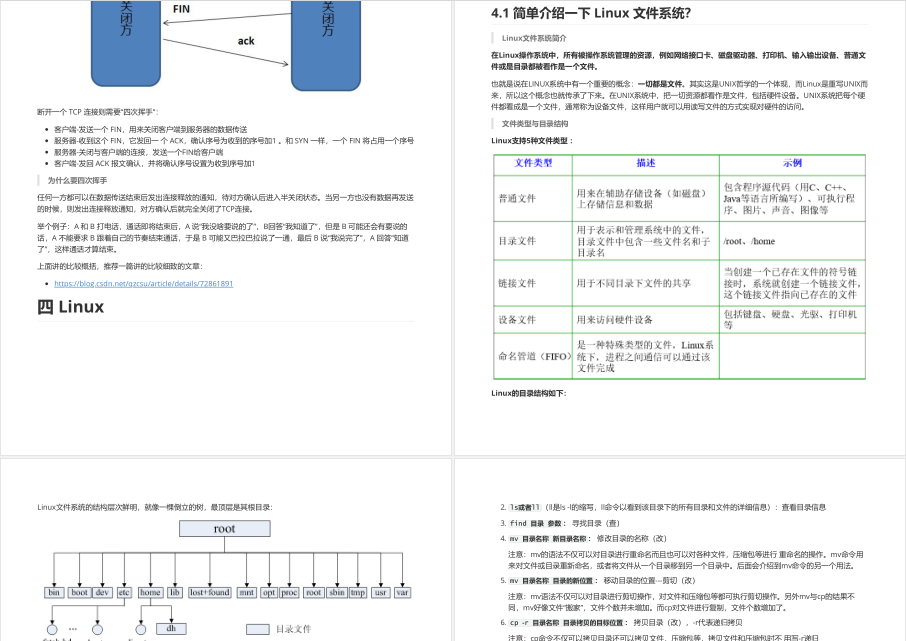This screenshot has height=641, width=906.
Task: Click the 'ack' arrow label in diagram
Action: pyautogui.click(x=246, y=41)
